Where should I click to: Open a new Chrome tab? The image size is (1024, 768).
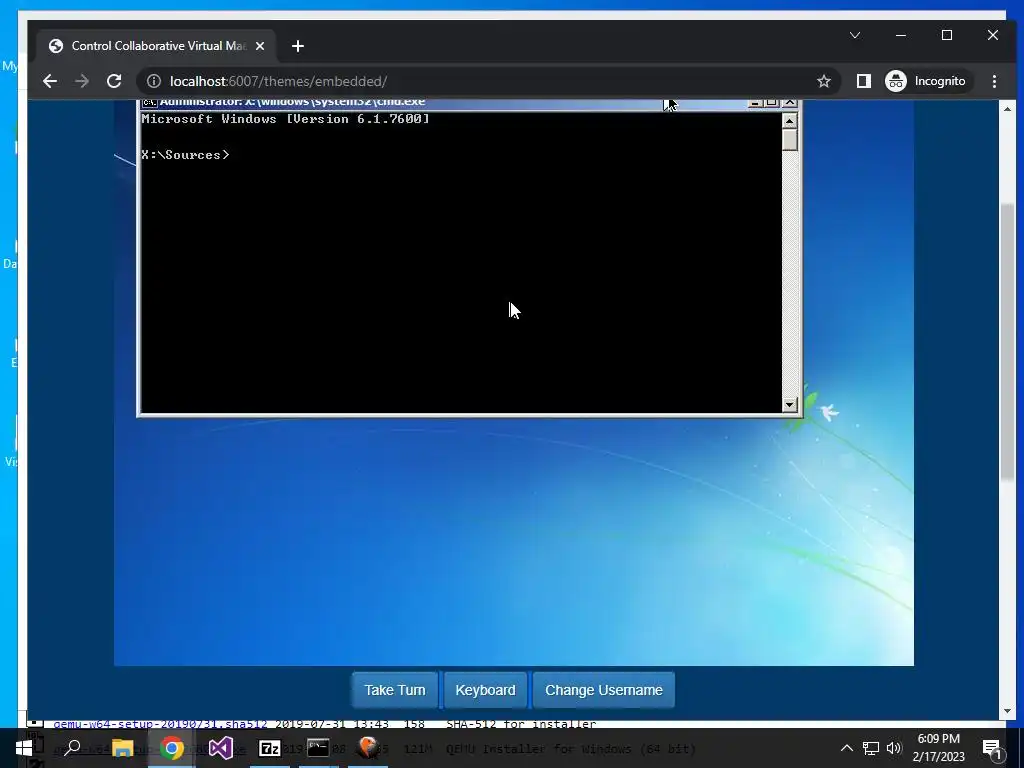[x=298, y=46]
